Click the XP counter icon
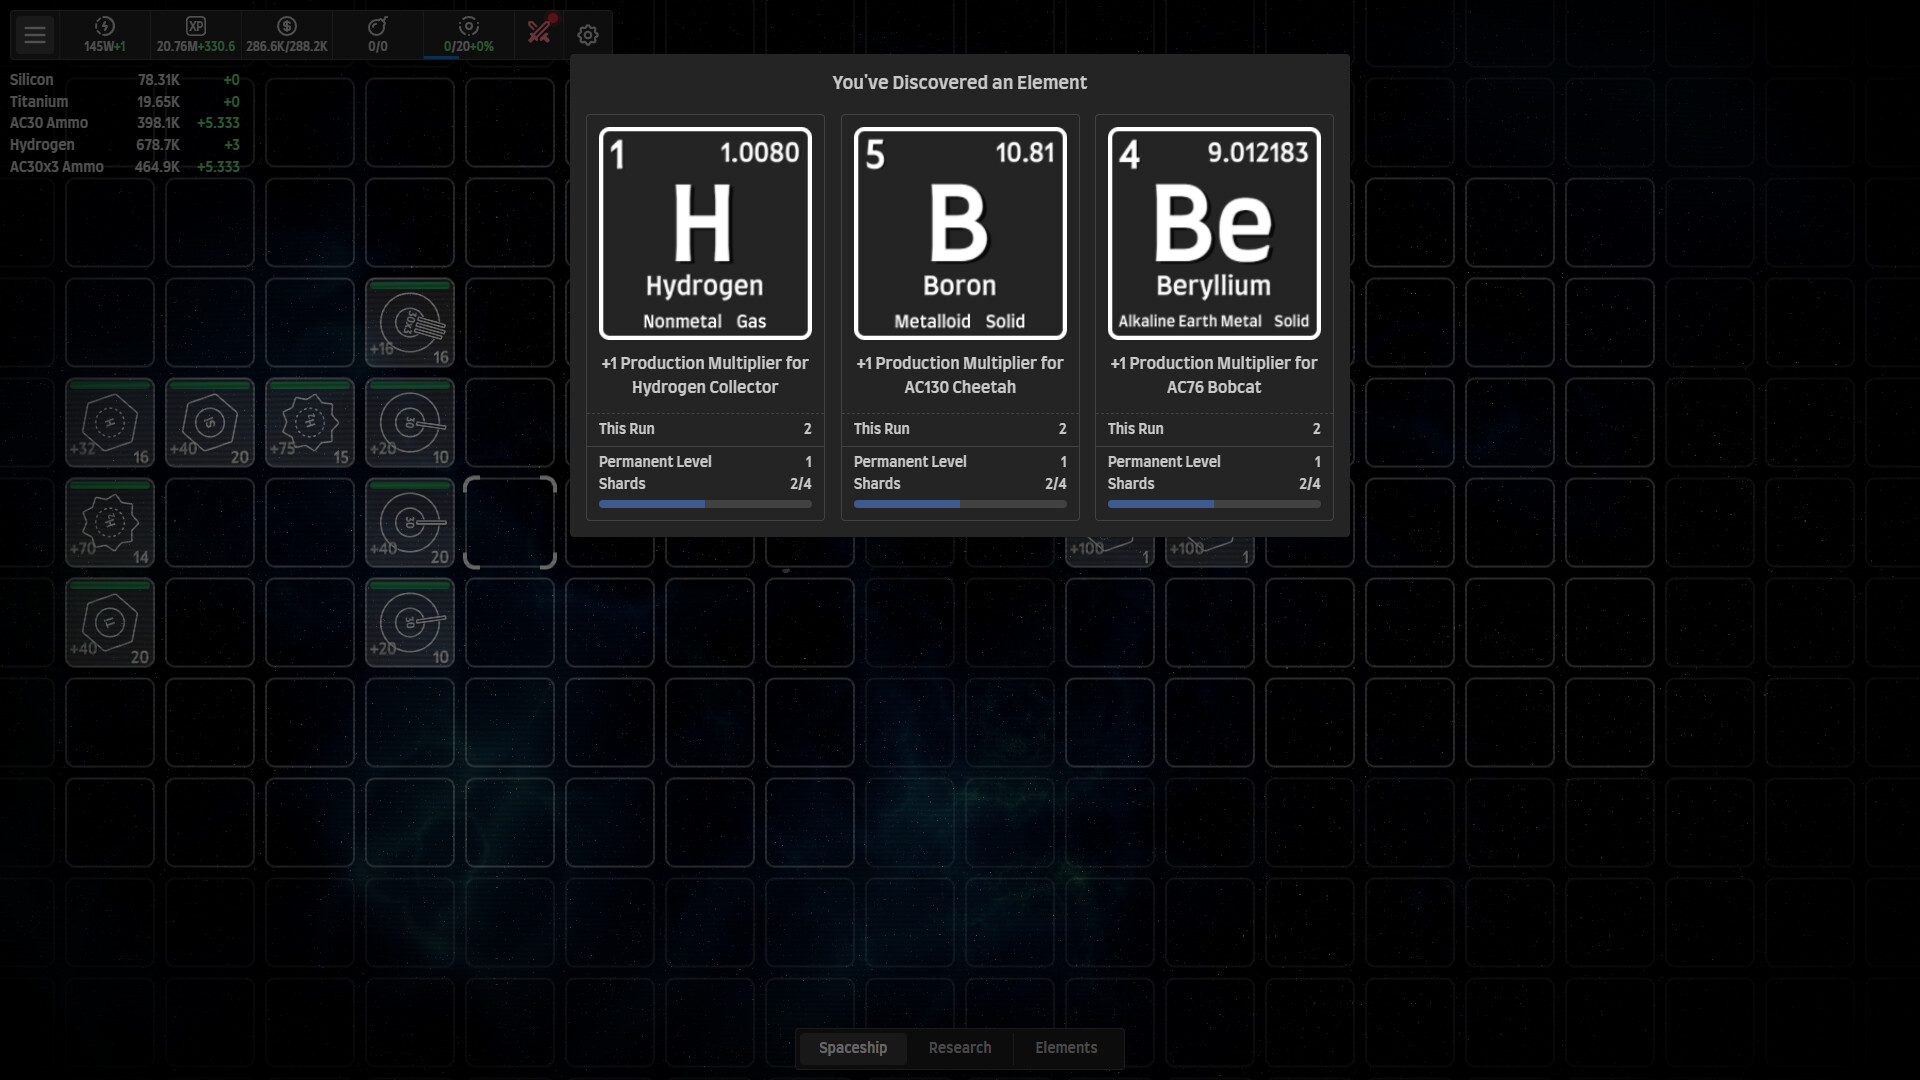This screenshot has width=1920, height=1080. point(196,27)
